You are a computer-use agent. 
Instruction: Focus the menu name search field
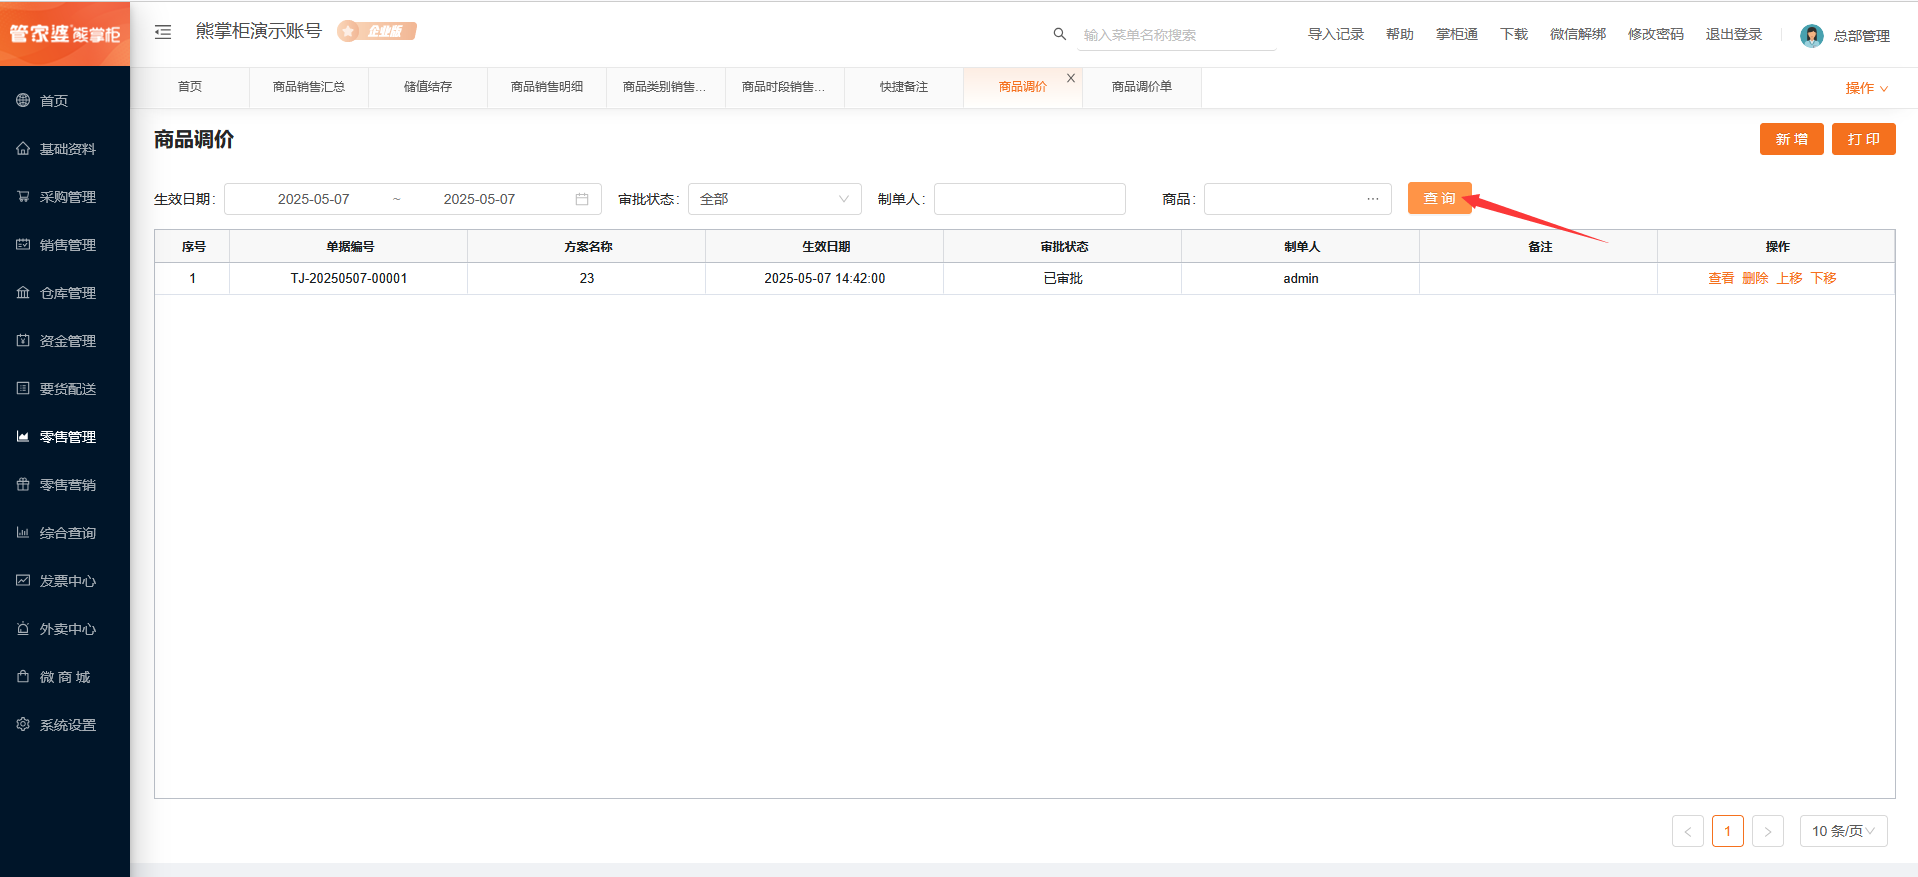click(x=1177, y=35)
